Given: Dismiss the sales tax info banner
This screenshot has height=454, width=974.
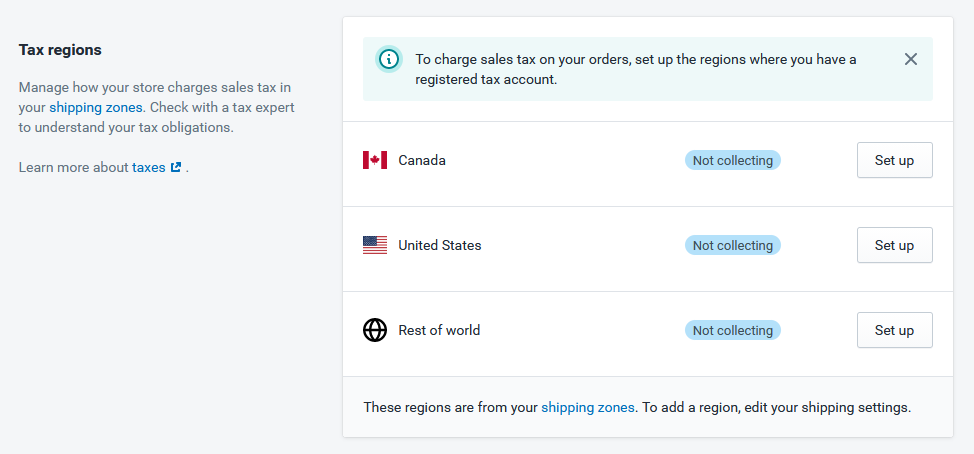Looking at the screenshot, I should pos(911,59).
